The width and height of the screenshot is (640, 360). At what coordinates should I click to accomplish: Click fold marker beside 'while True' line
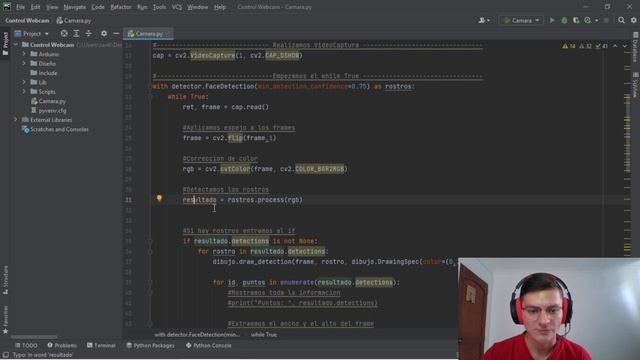[x=150, y=97]
